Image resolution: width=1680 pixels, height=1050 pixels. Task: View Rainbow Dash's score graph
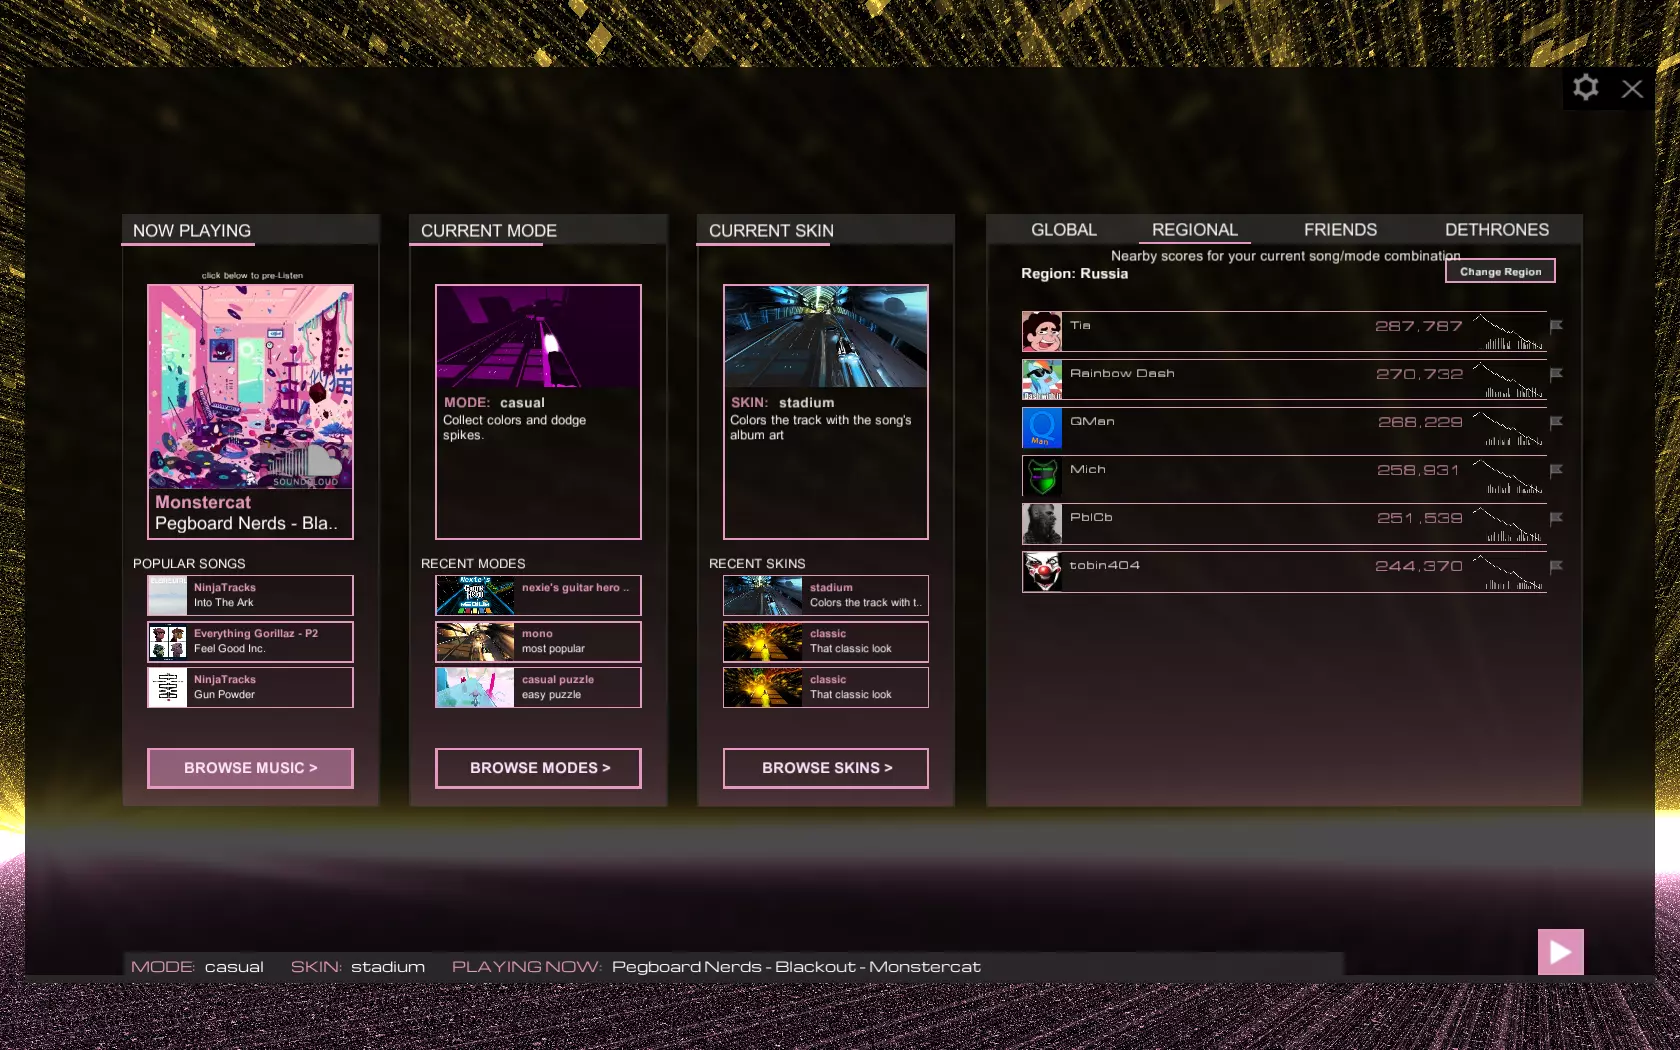coord(1508,380)
